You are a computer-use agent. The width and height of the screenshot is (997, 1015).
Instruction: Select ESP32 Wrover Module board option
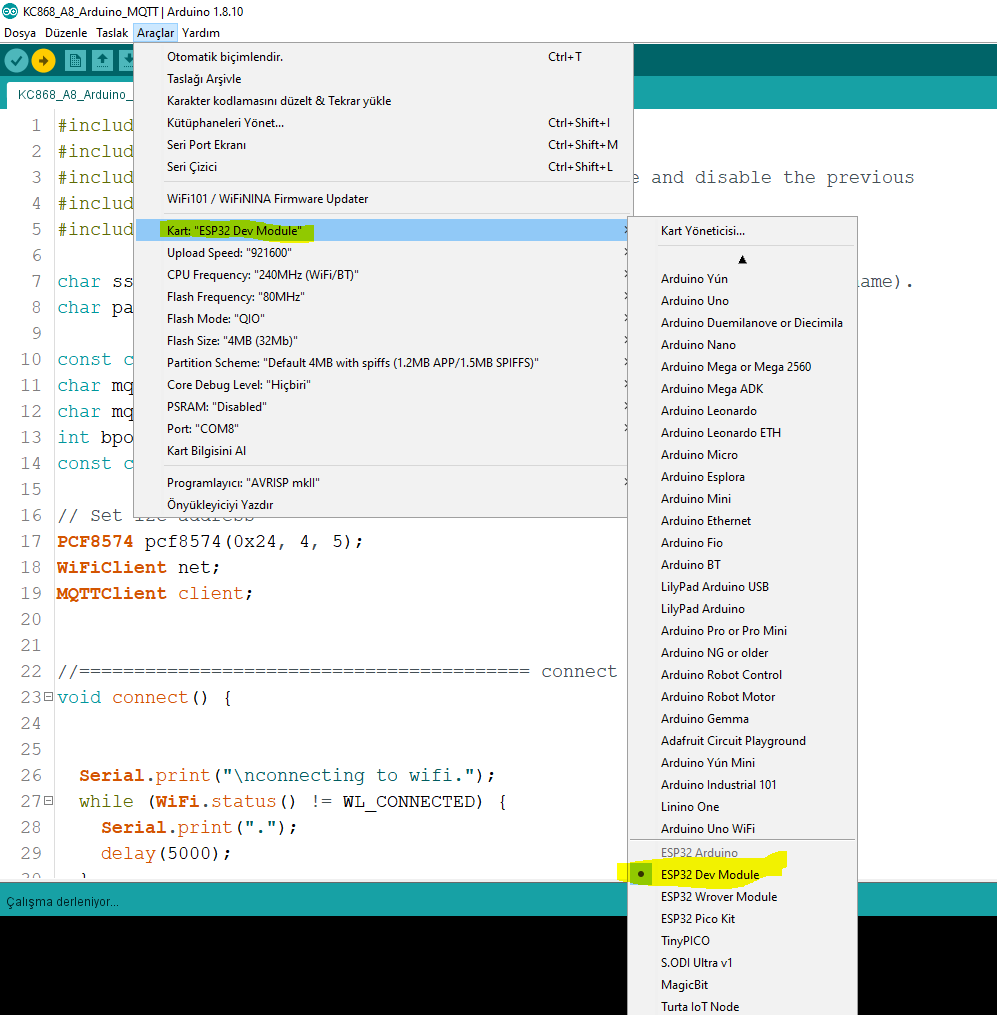pos(718,897)
